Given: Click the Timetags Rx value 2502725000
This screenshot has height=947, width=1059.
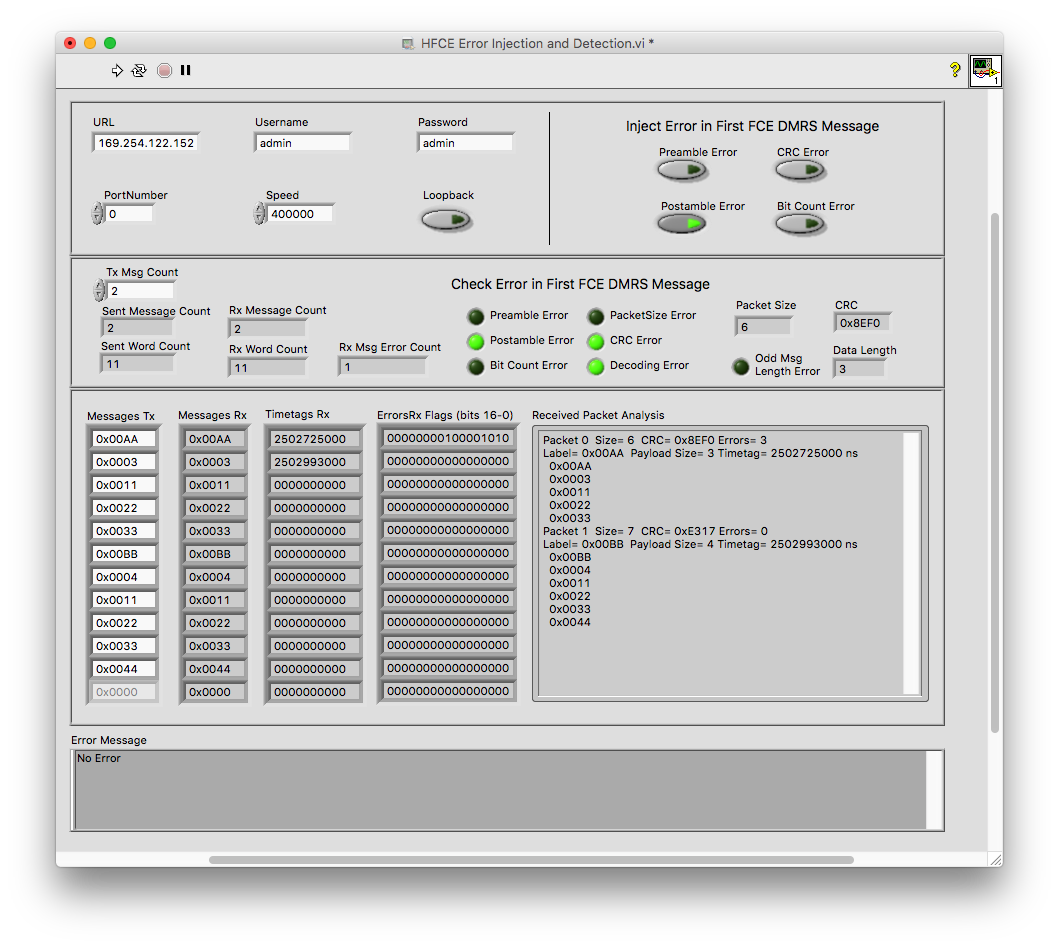Looking at the screenshot, I should coord(314,439).
